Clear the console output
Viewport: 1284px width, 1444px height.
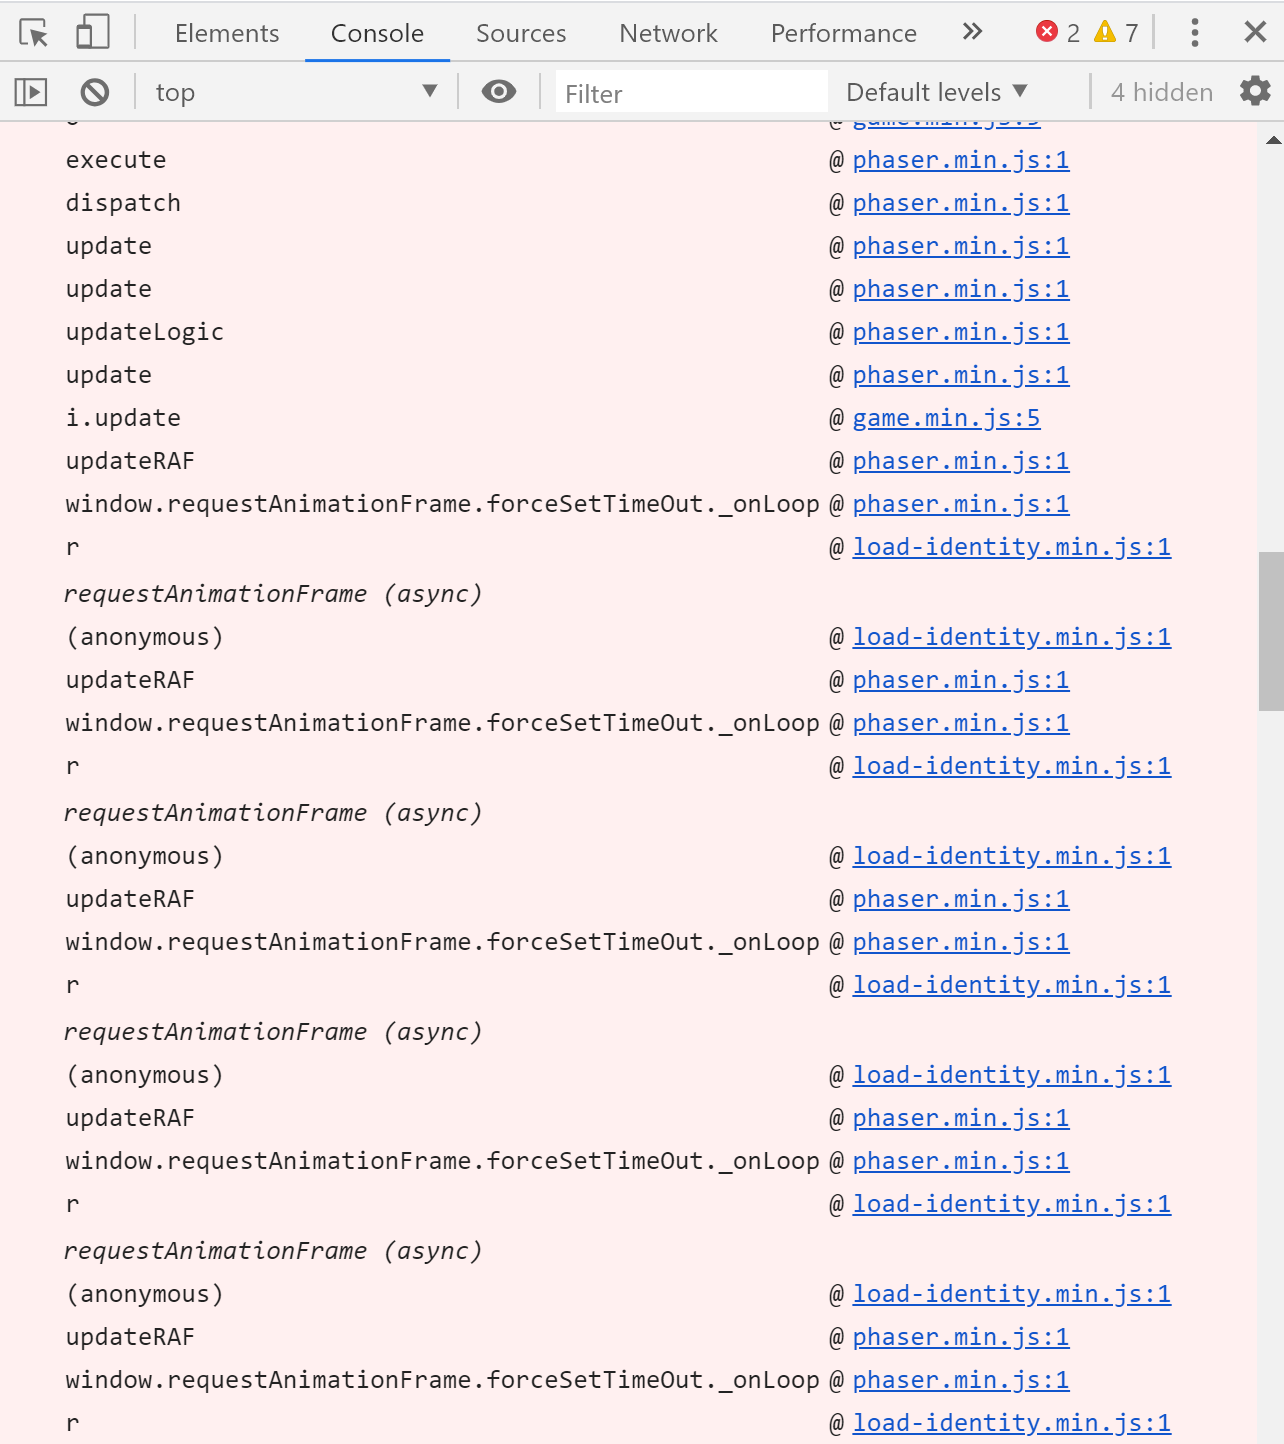point(94,91)
